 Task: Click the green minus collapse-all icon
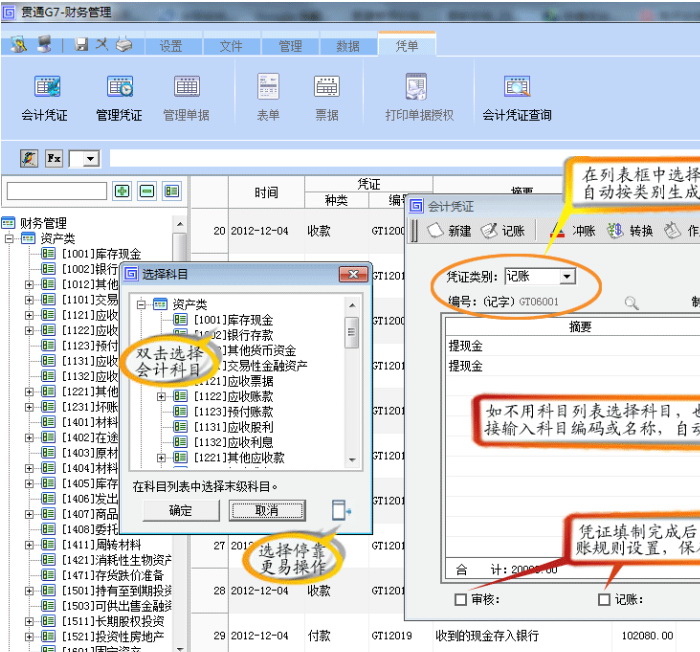click(147, 191)
